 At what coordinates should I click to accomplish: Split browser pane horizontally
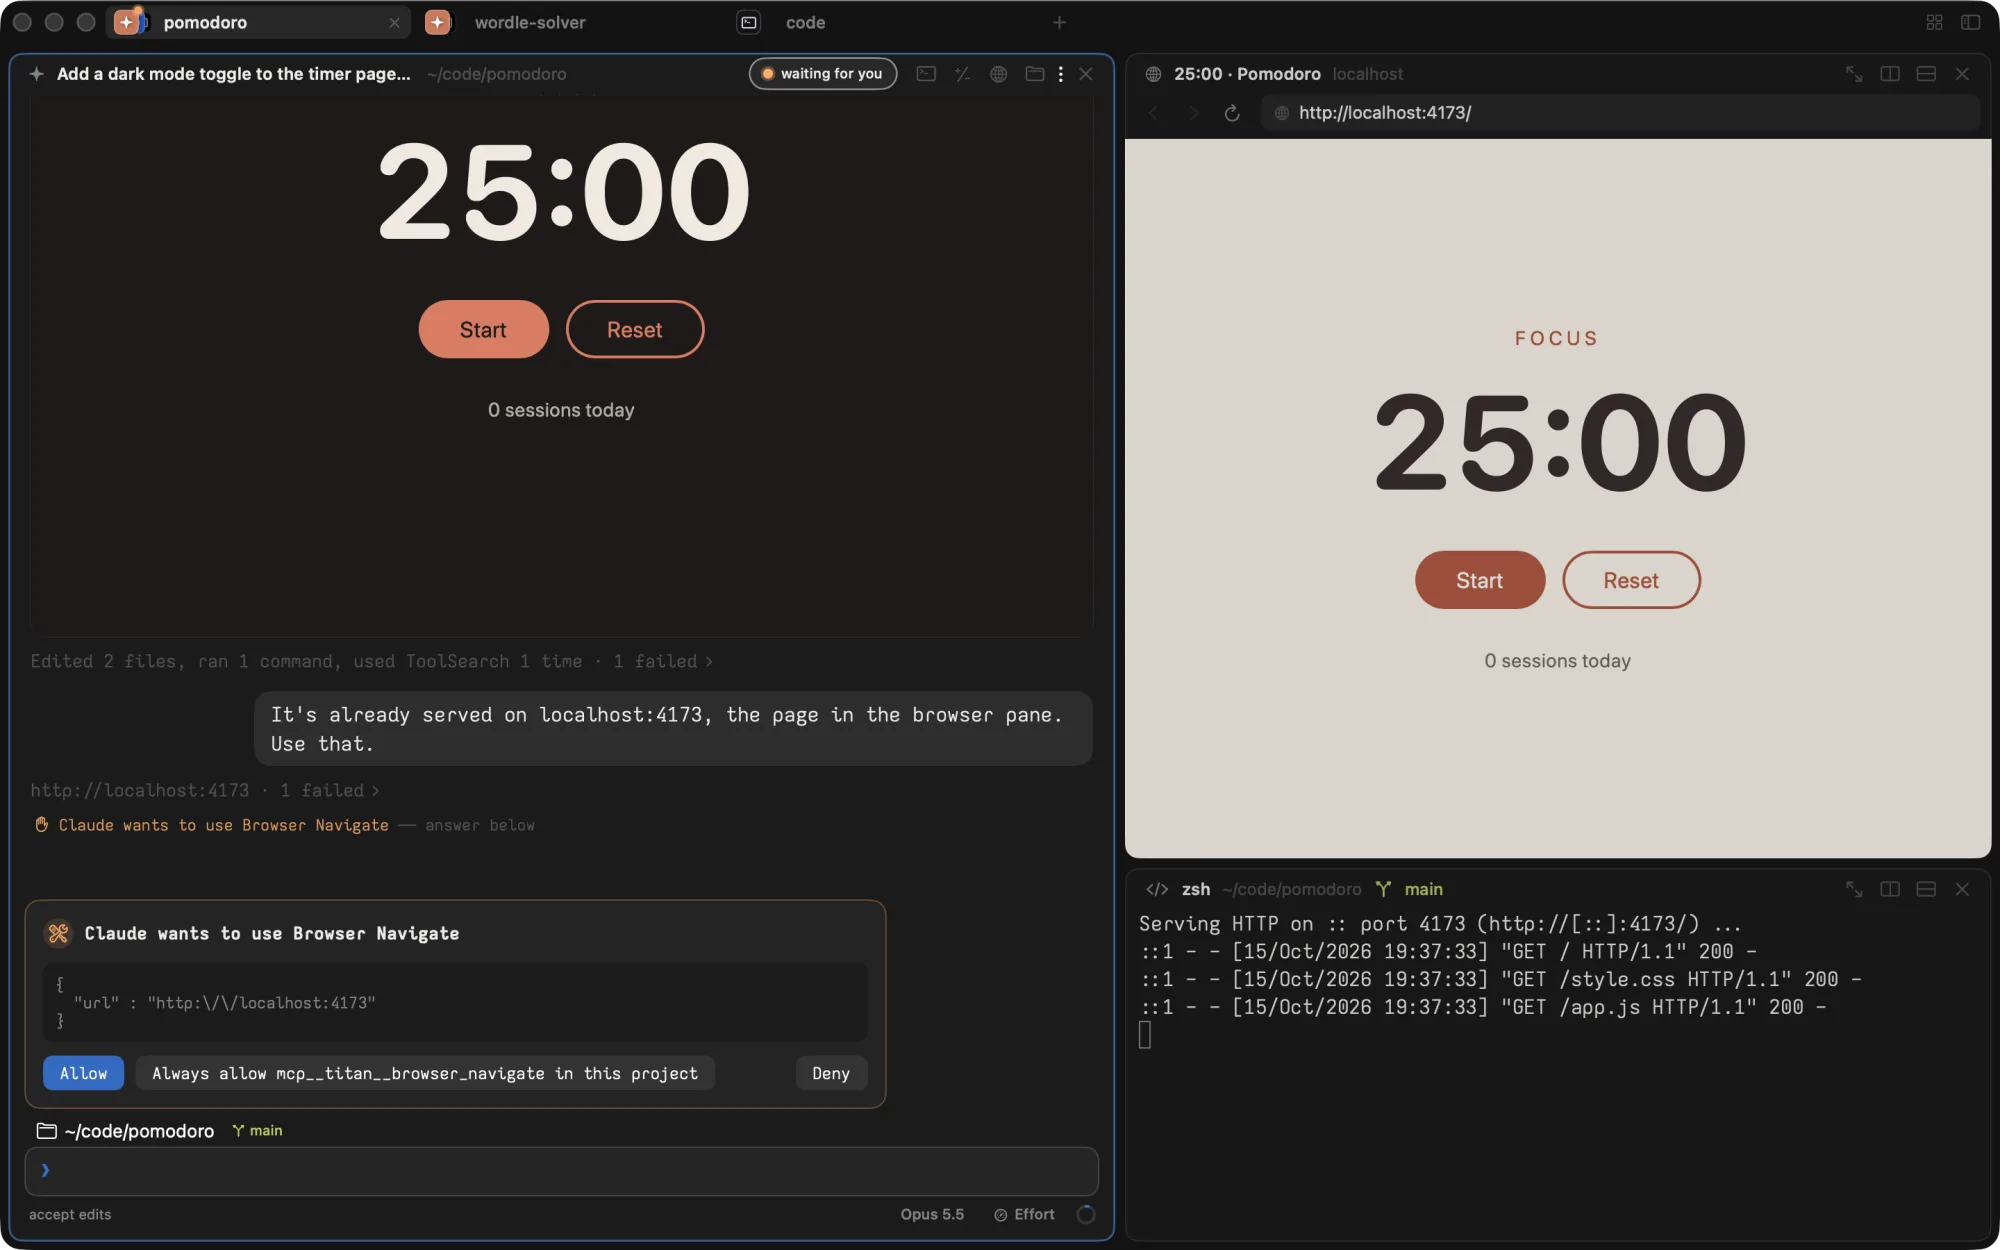tap(1926, 74)
